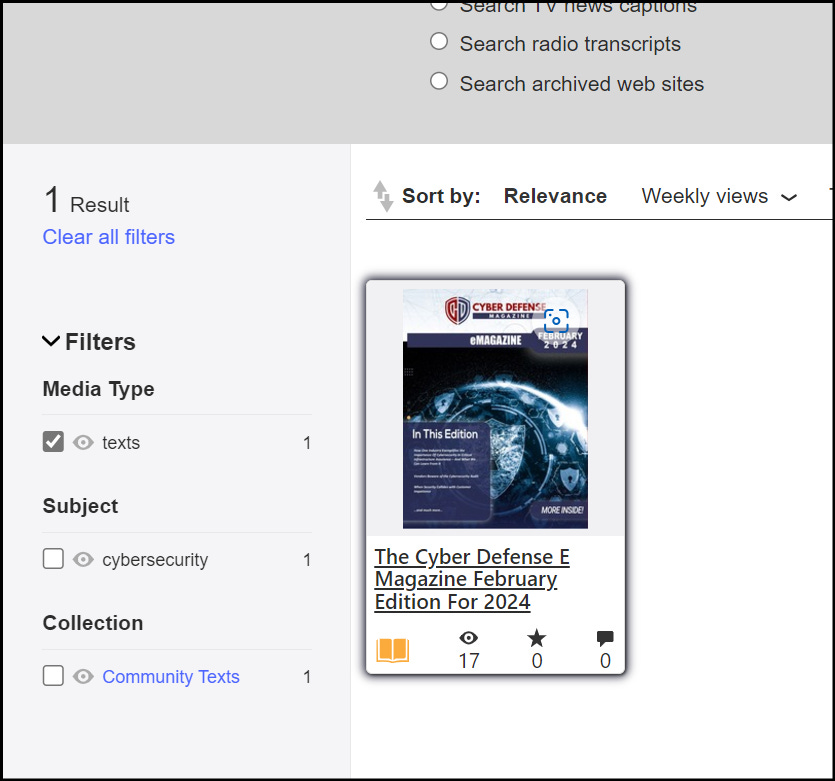Click the 'Sort by:' label
This screenshot has height=781, width=835.
(441, 196)
